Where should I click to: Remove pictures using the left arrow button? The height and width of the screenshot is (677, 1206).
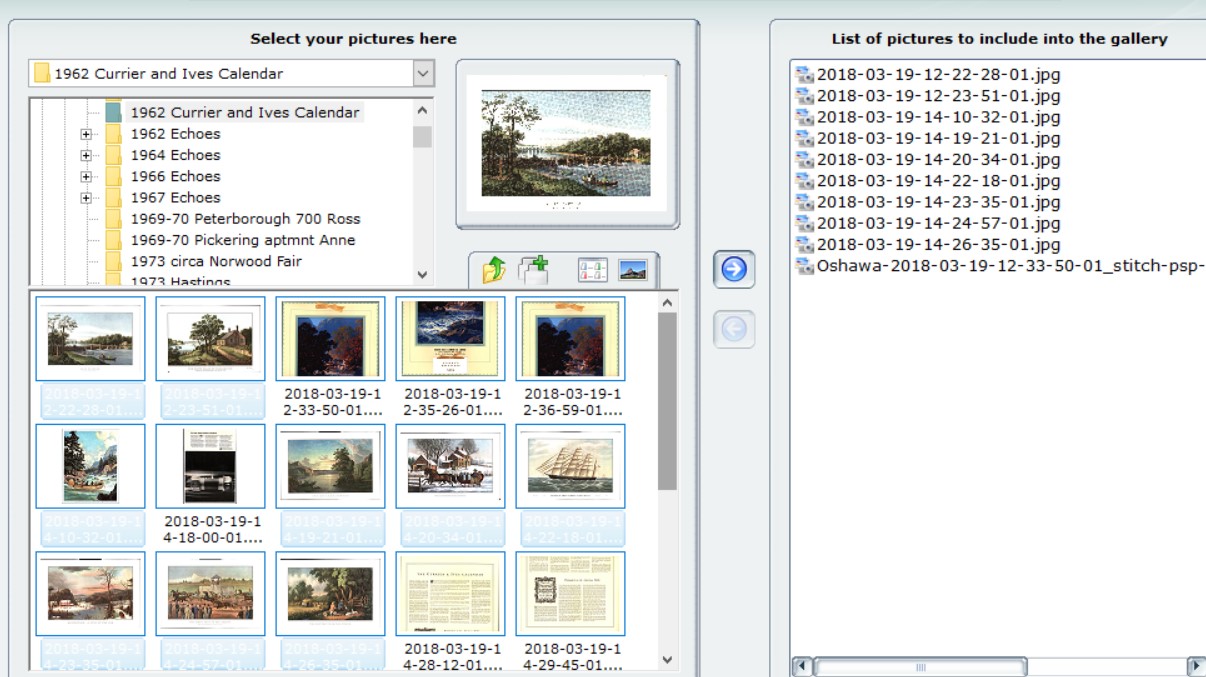(x=734, y=330)
